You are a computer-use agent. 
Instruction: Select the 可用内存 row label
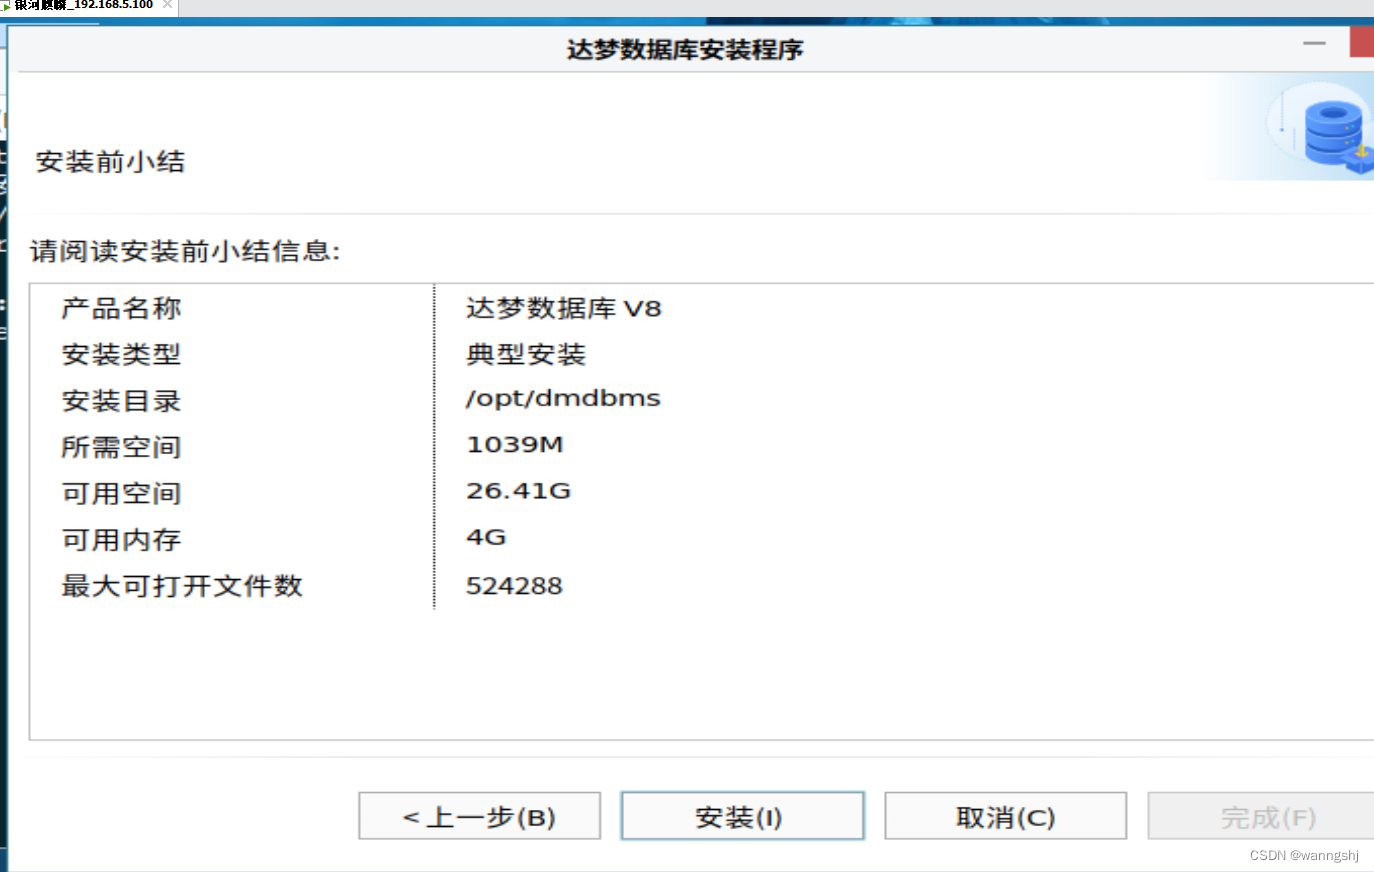121,540
